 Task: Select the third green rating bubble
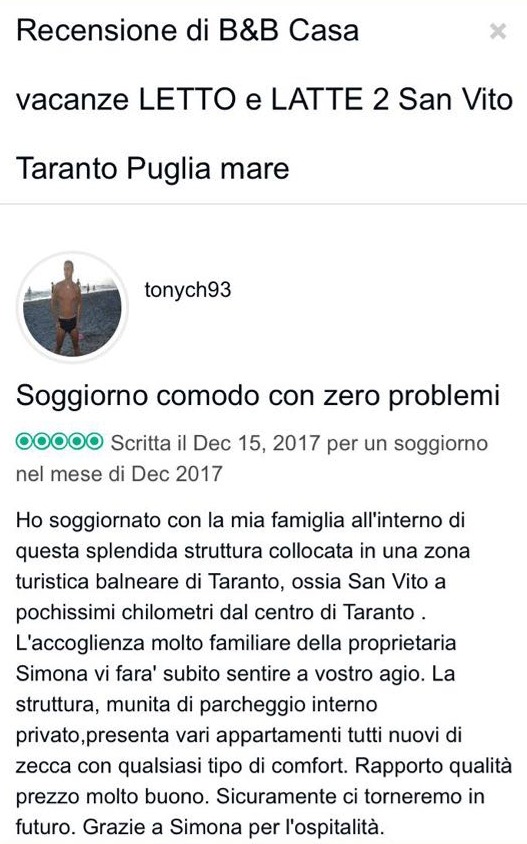click(x=60, y=442)
